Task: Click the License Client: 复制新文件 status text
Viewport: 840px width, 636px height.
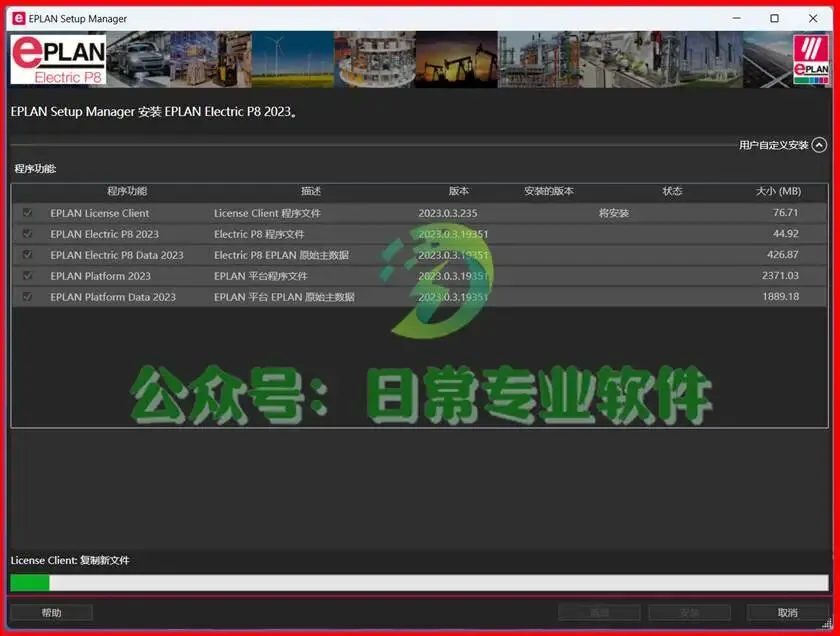Action: click(70, 560)
